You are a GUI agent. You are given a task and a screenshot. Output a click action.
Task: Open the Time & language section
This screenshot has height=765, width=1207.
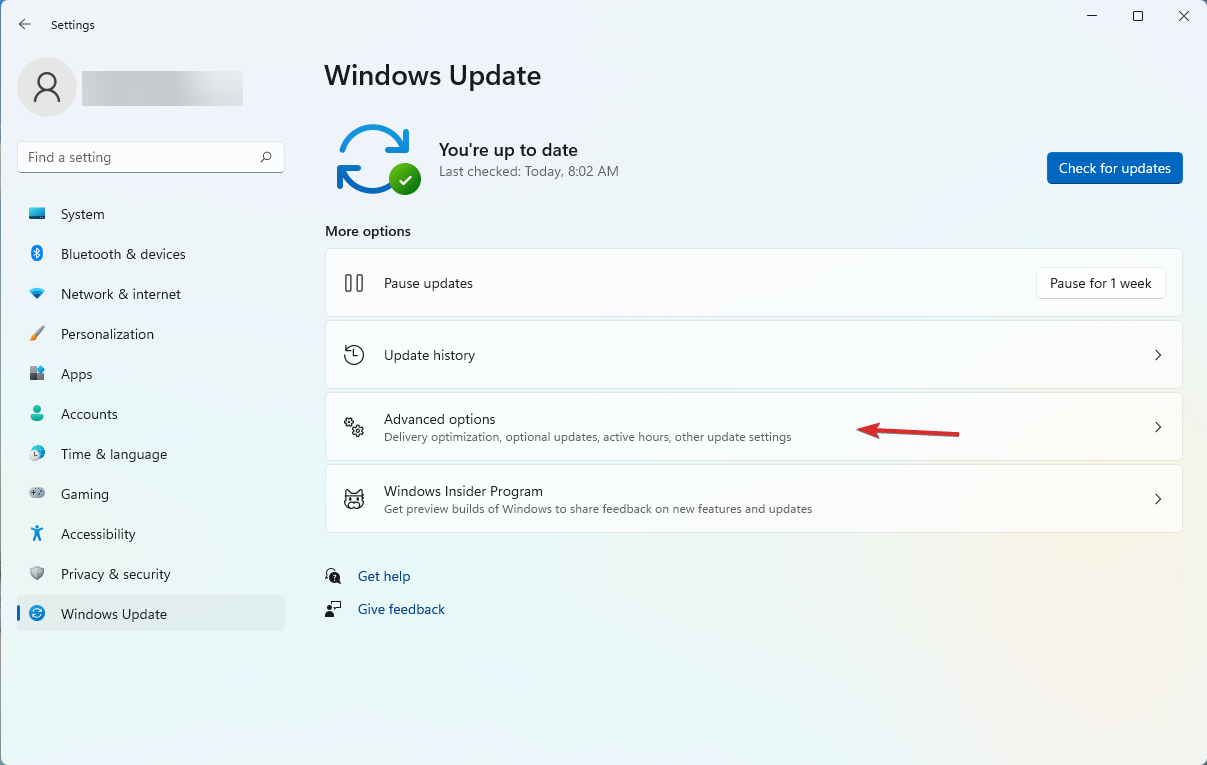pos(113,453)
